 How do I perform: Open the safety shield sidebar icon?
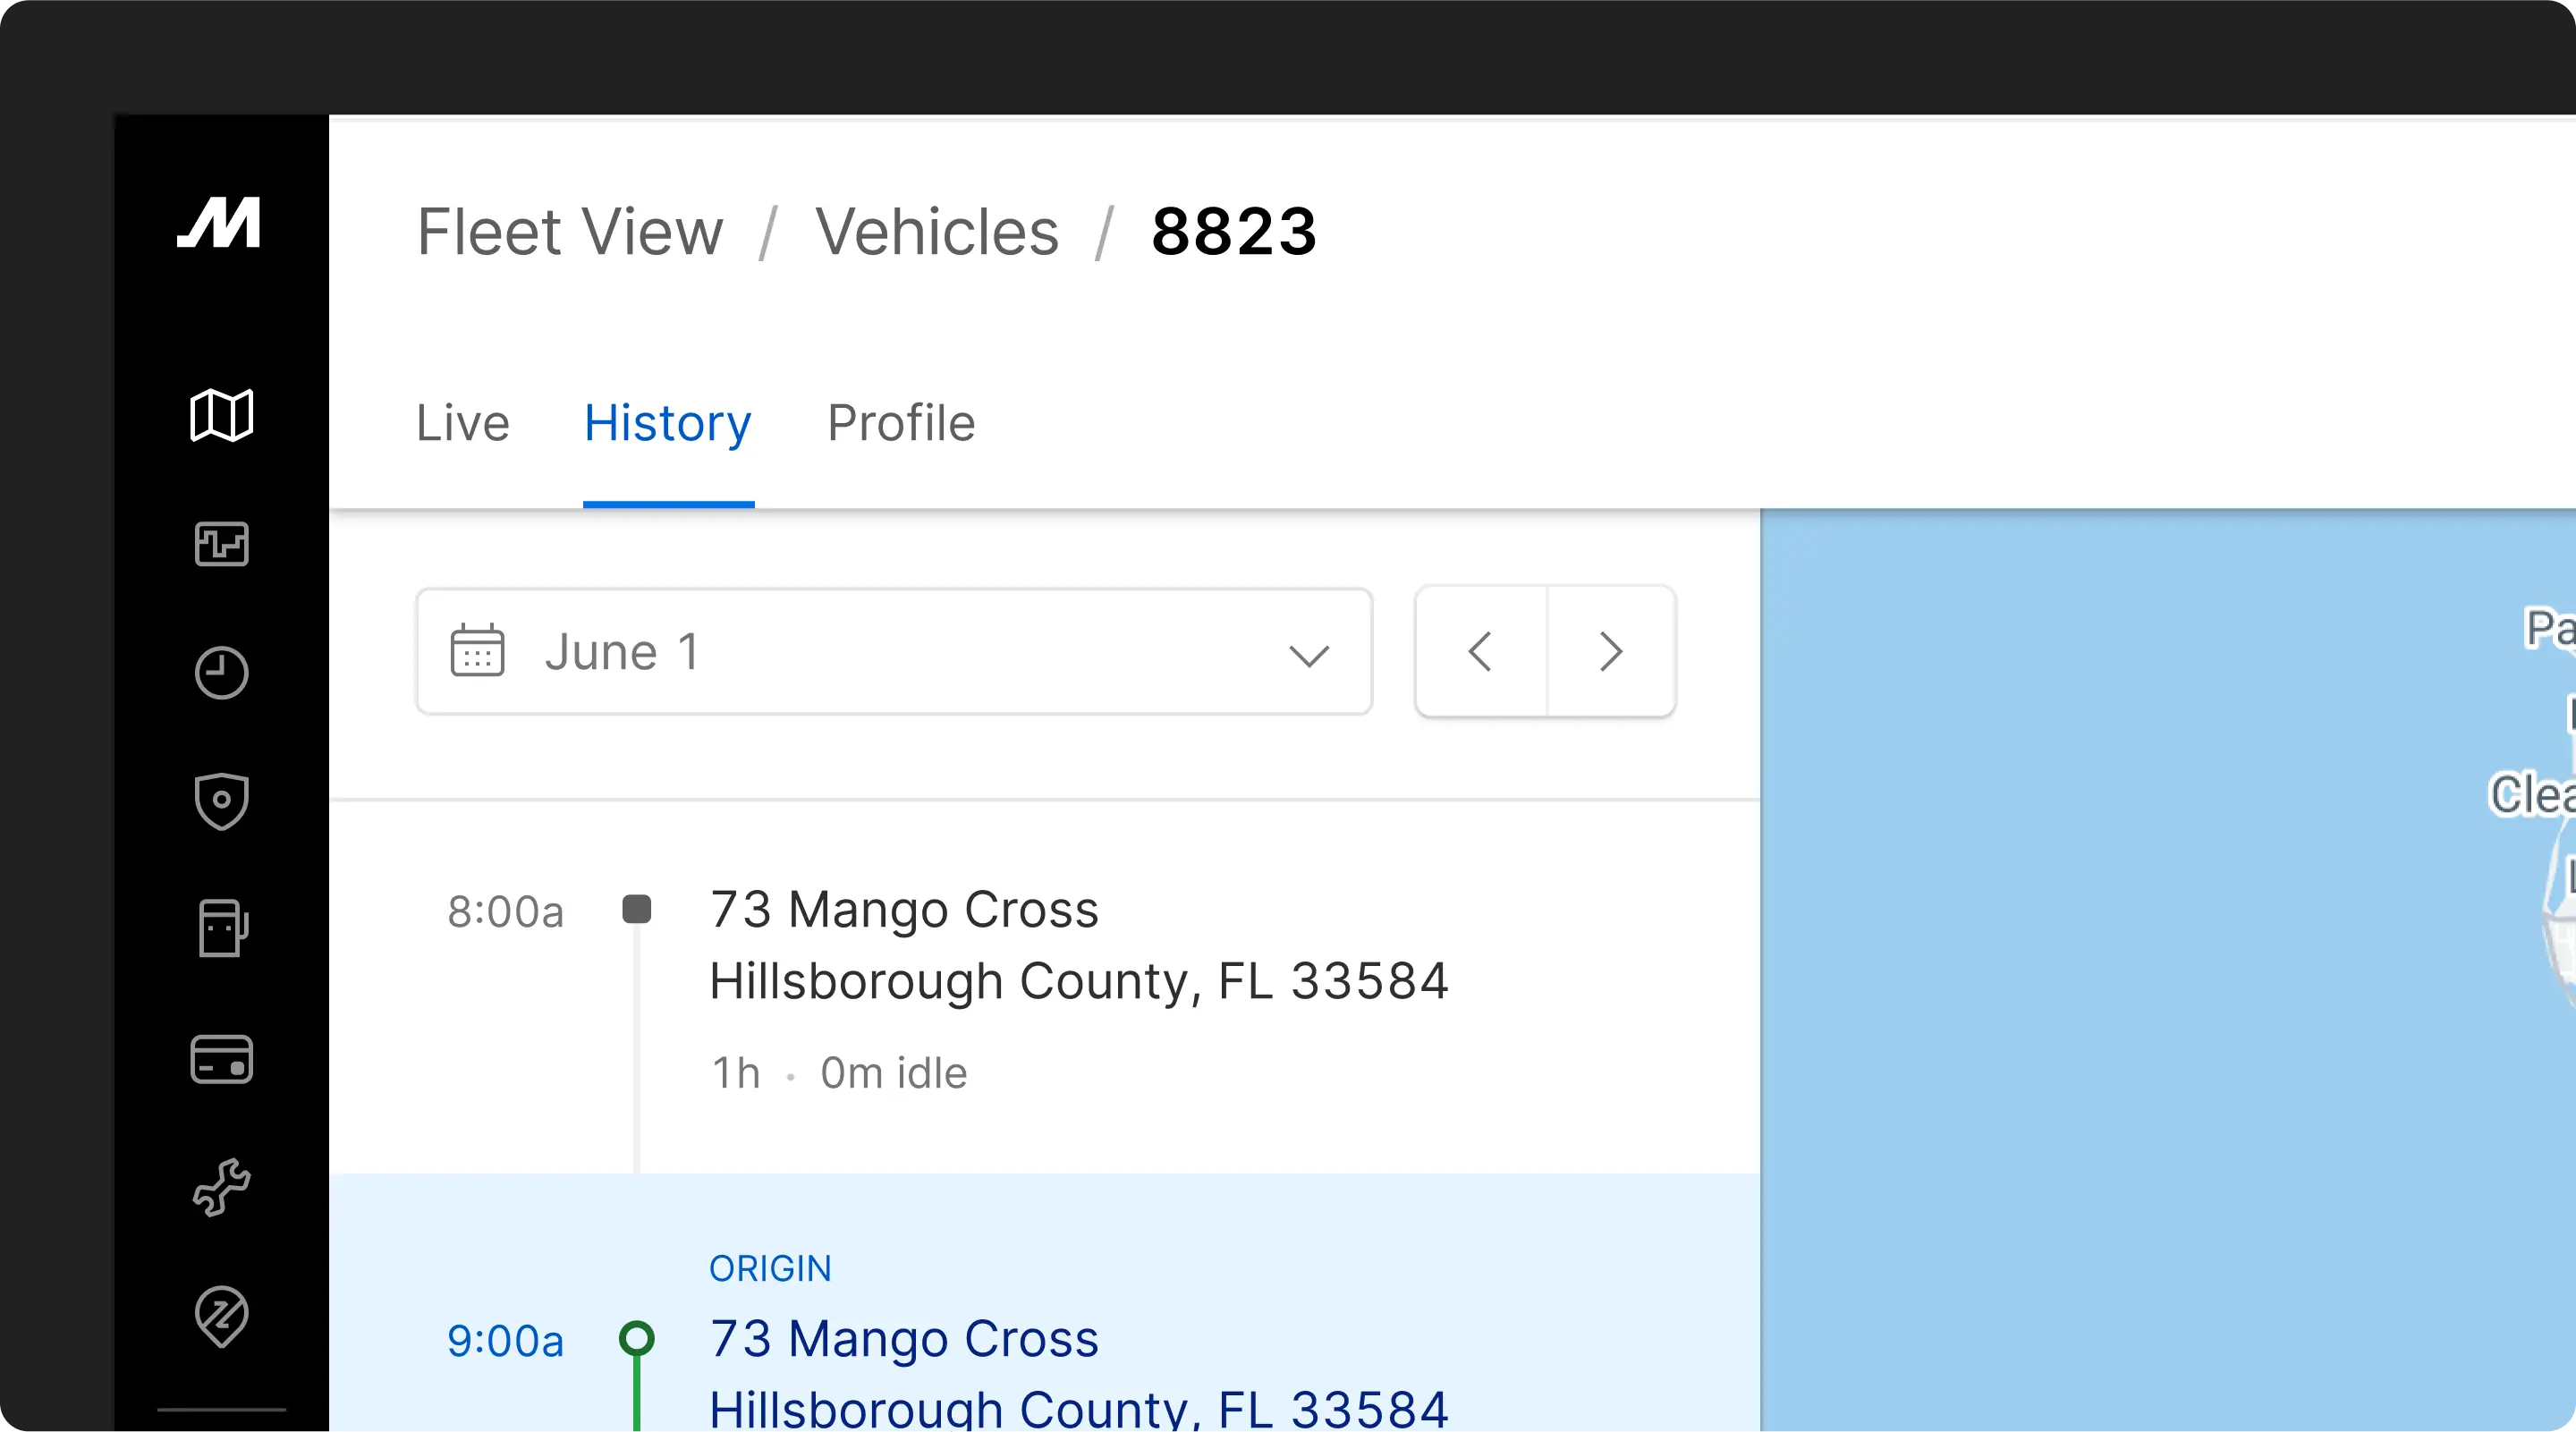click(221, 801)
